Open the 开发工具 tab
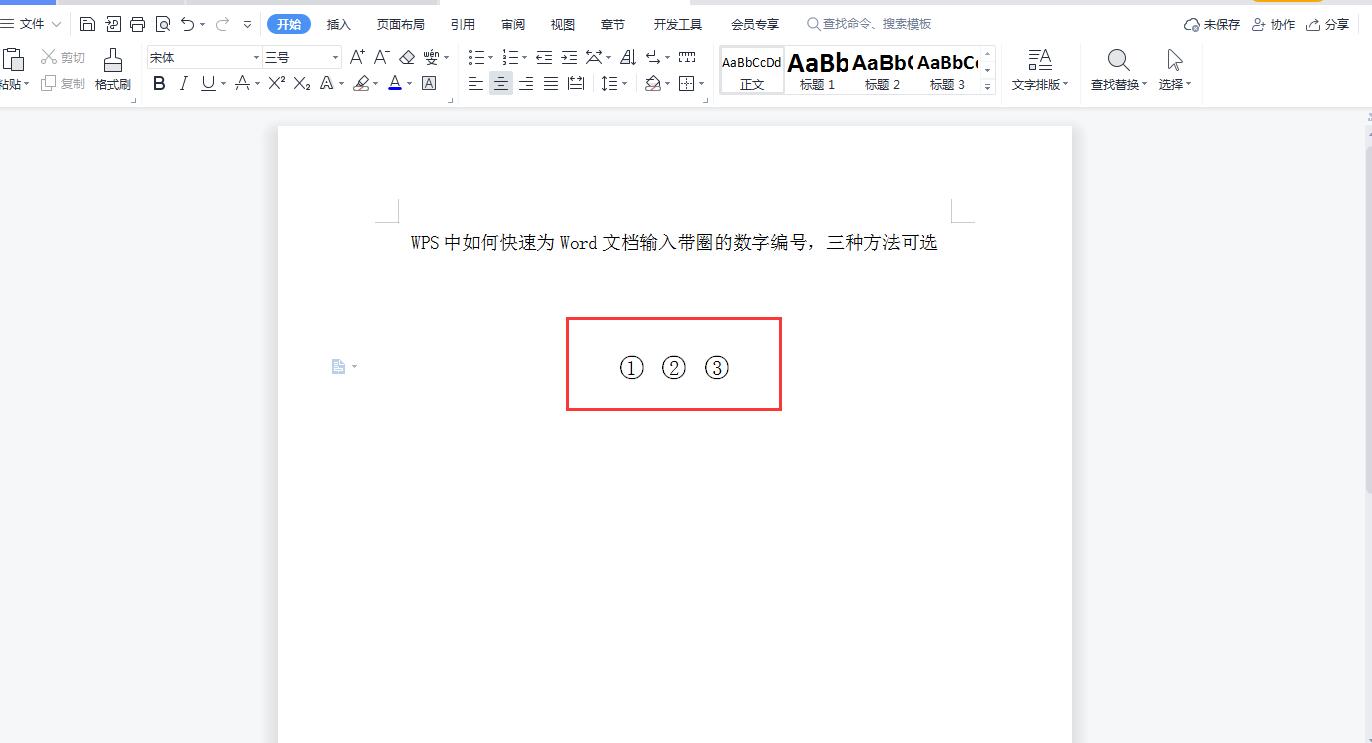Viewport: 1372px width, 743px height. click(x=678, y=24)
